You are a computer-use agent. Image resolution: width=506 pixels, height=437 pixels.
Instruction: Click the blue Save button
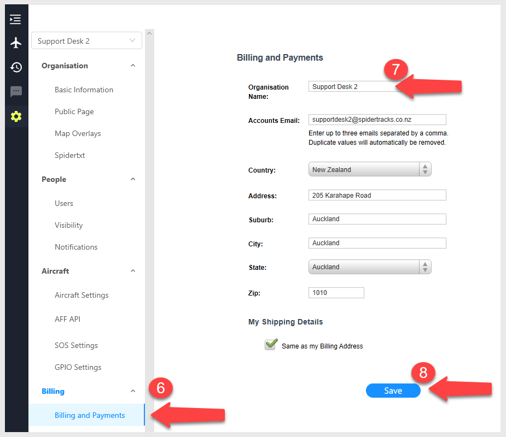coord(393,391)
